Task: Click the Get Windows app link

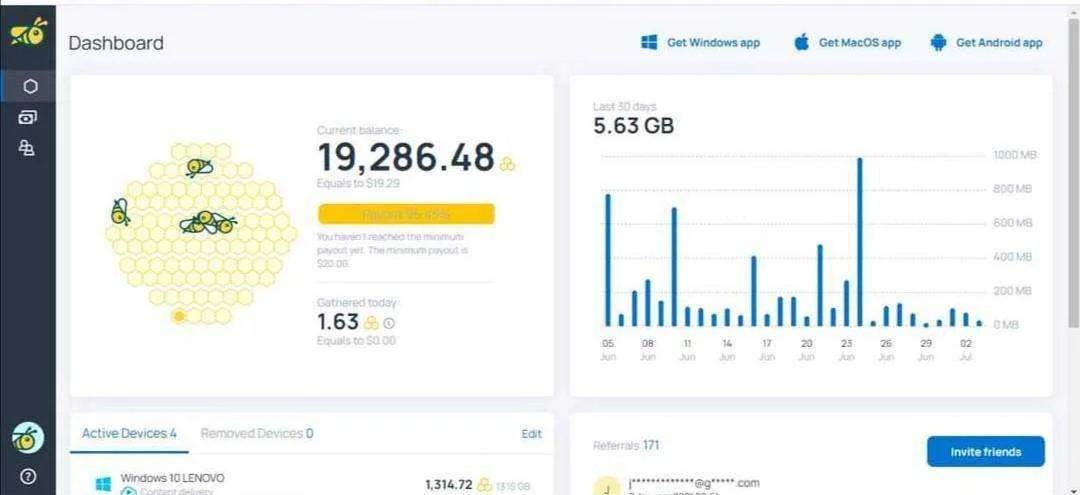Action: pyautogui.click(x=714, y=43)
